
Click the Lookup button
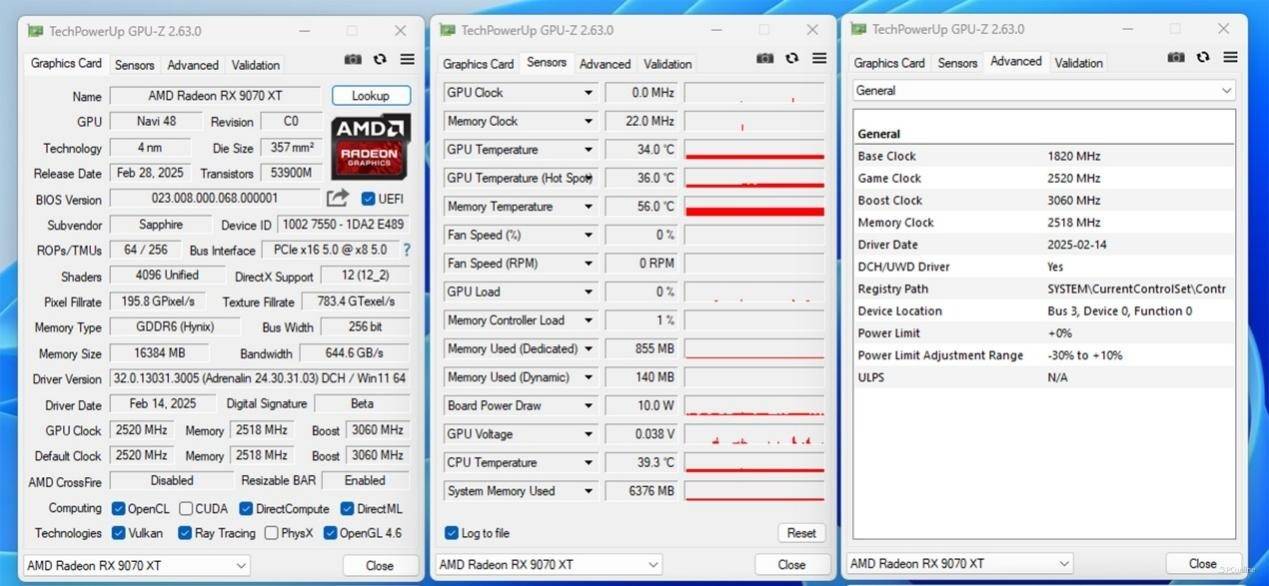371,96
